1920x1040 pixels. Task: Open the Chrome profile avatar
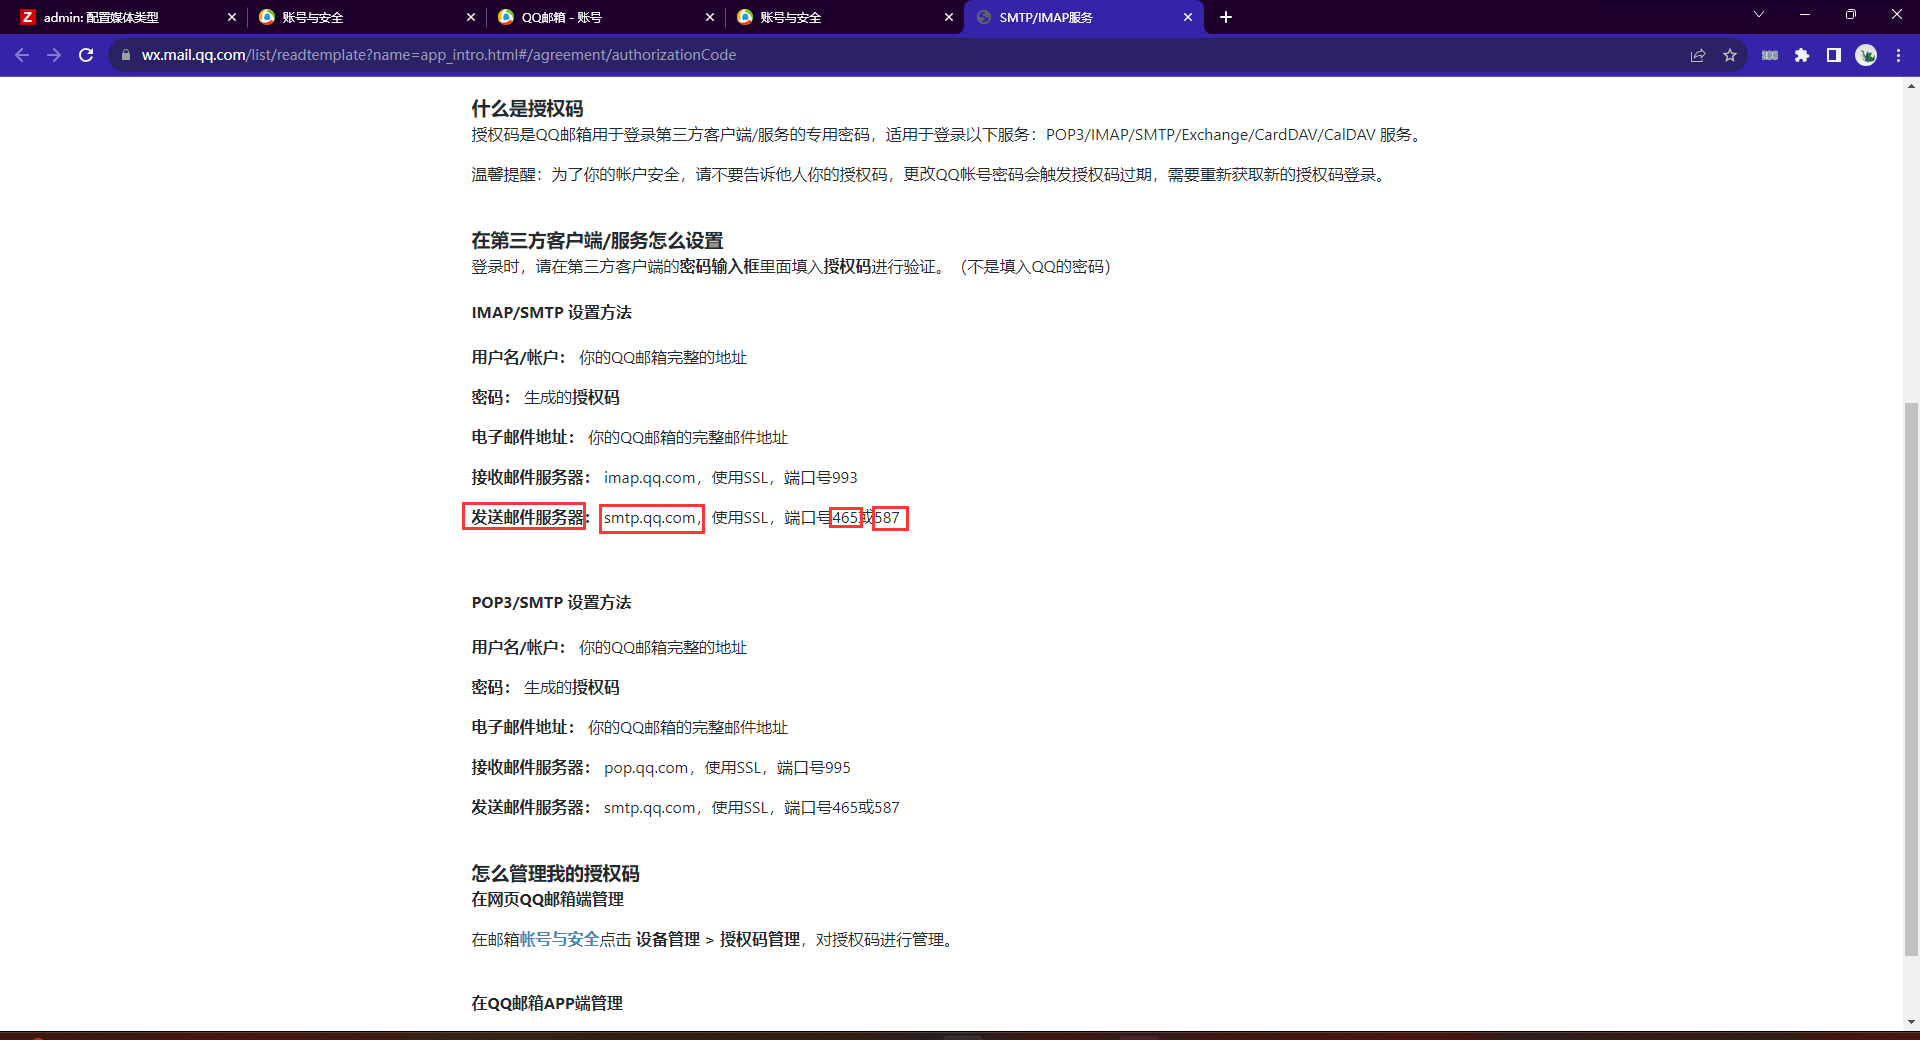point(1866,55)
